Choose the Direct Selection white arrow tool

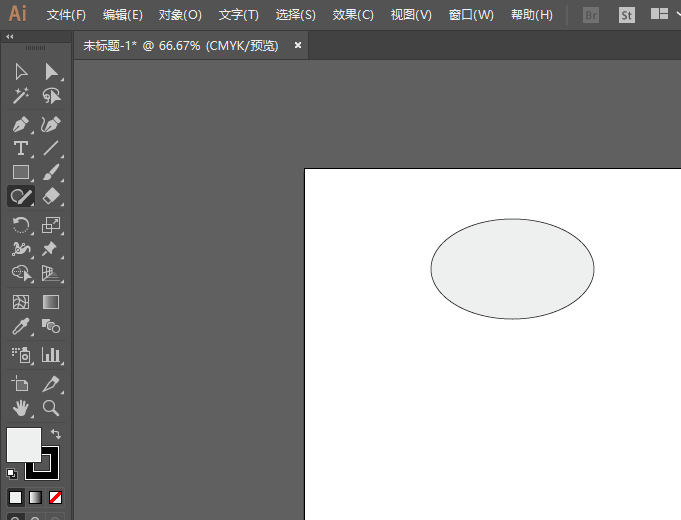[x=52, y=72]
